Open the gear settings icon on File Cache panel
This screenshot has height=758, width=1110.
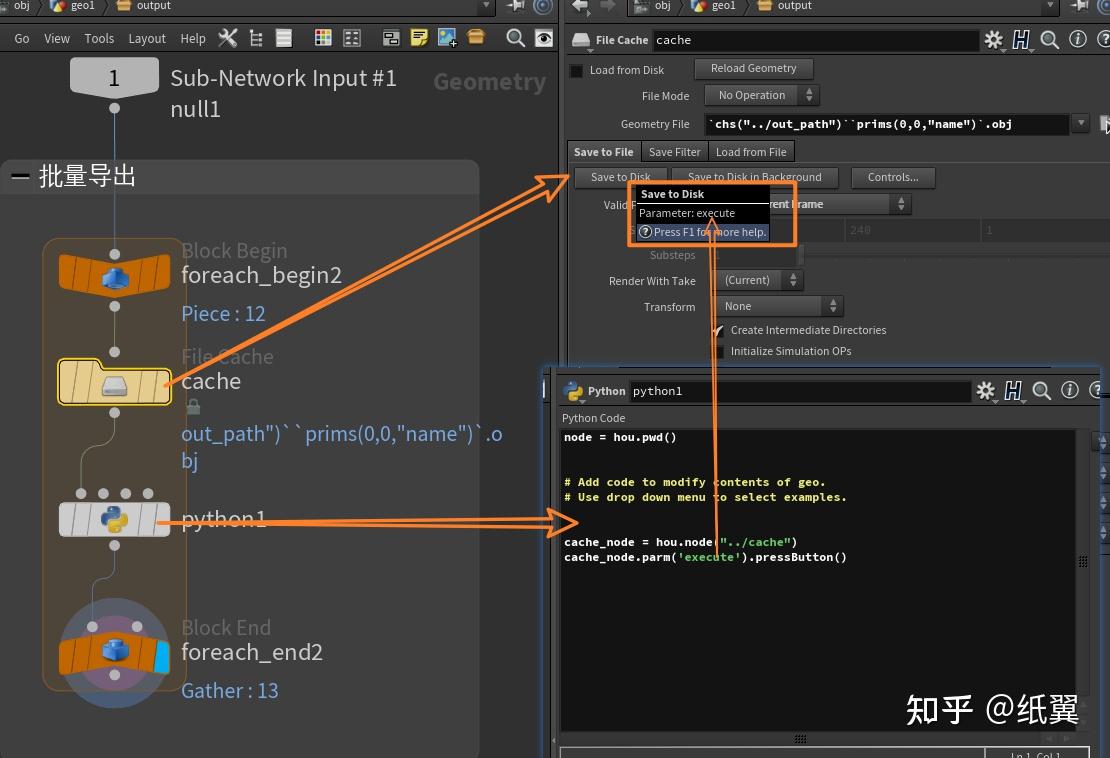pos(994,40)
